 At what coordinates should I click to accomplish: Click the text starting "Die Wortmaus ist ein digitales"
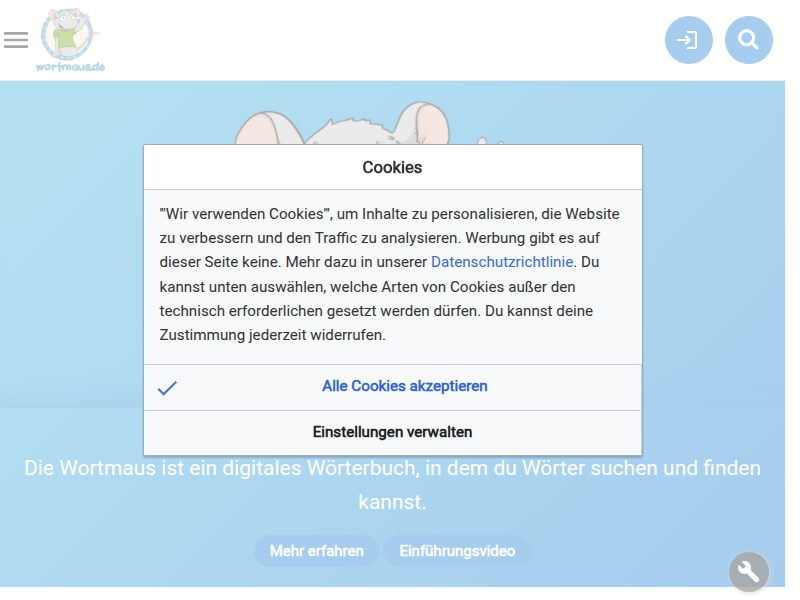click(x=392, y=485)
